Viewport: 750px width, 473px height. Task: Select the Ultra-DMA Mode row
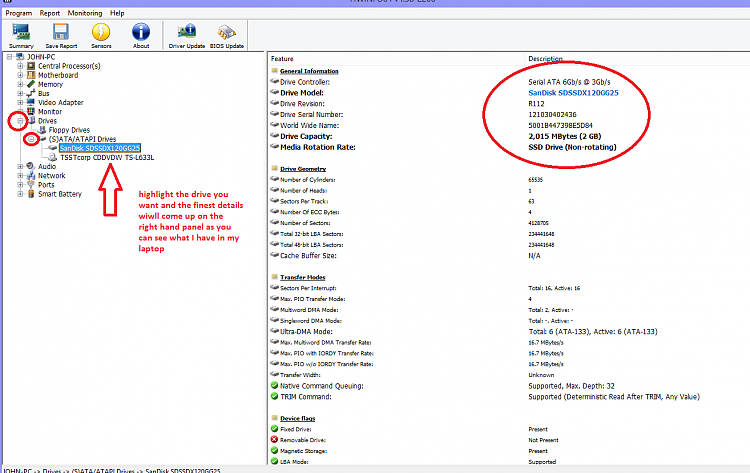(508, 331)
